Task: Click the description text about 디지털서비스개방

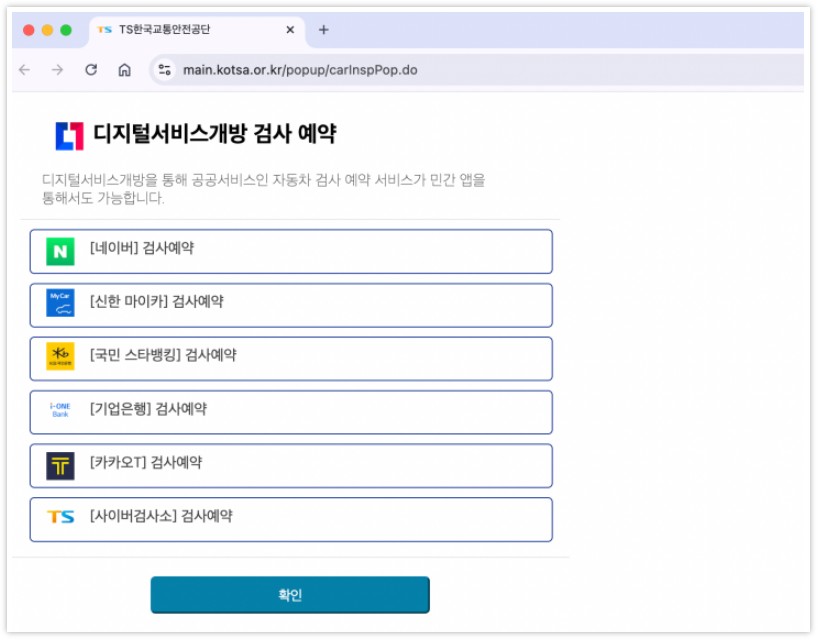Action: point(263,189)
